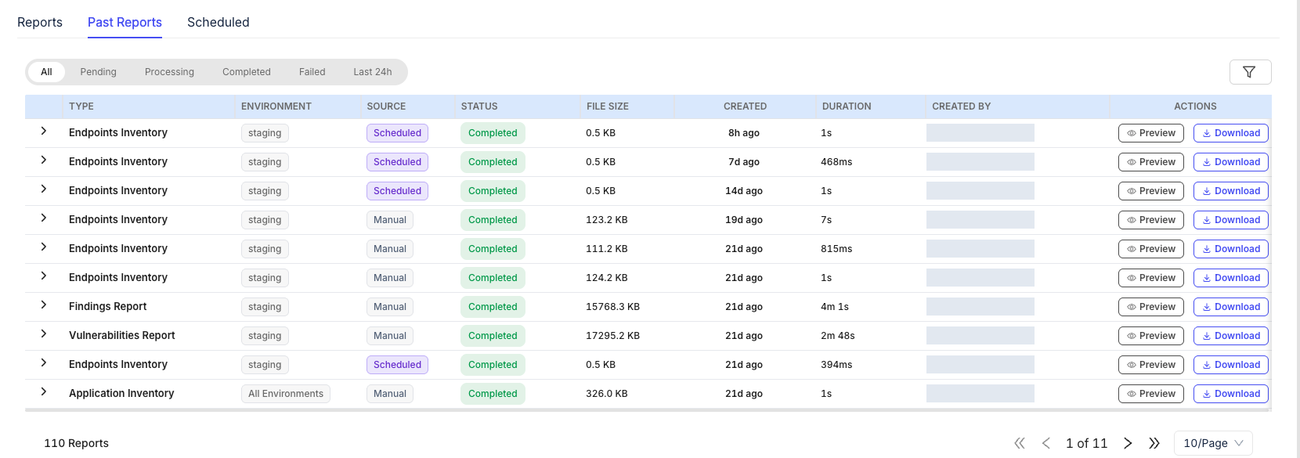
Task: Open the Scheduled tab
Action: coord(218,22)
